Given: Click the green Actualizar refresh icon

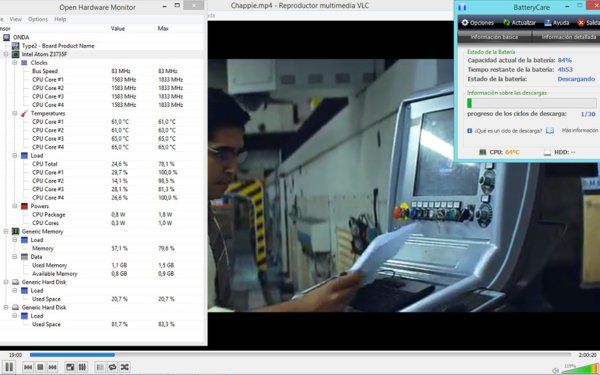Looking at the screenshot, I should 506,23.
